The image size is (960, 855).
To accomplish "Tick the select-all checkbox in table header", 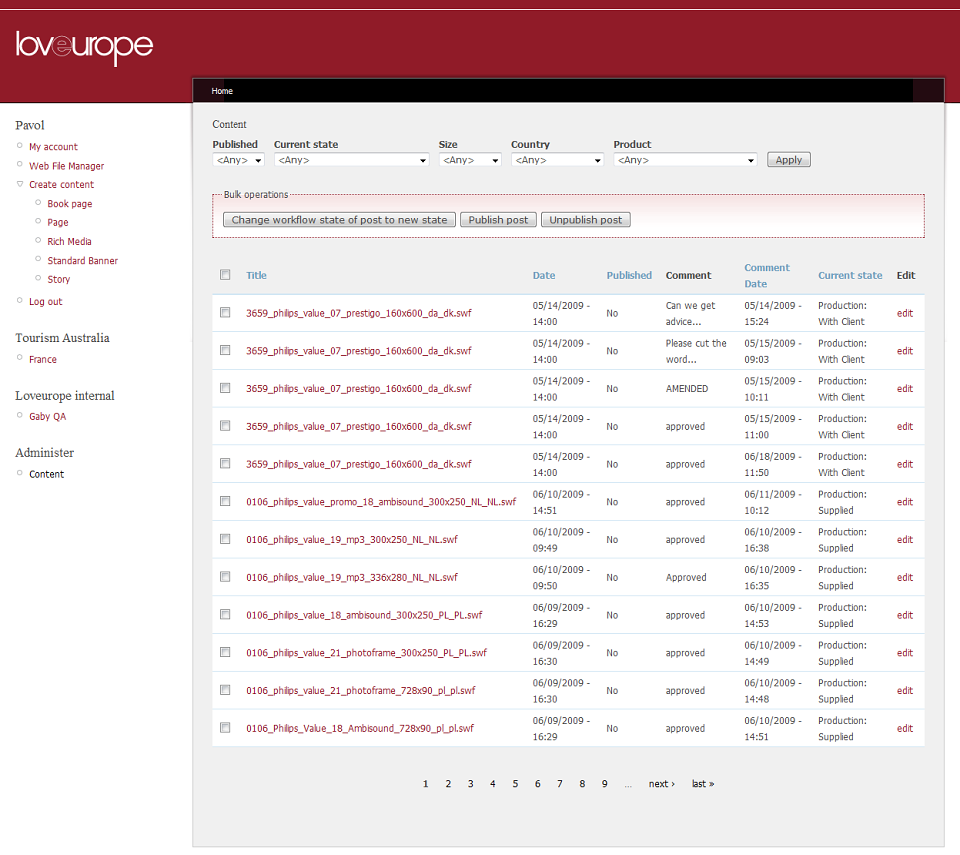I will pos(225,274).
